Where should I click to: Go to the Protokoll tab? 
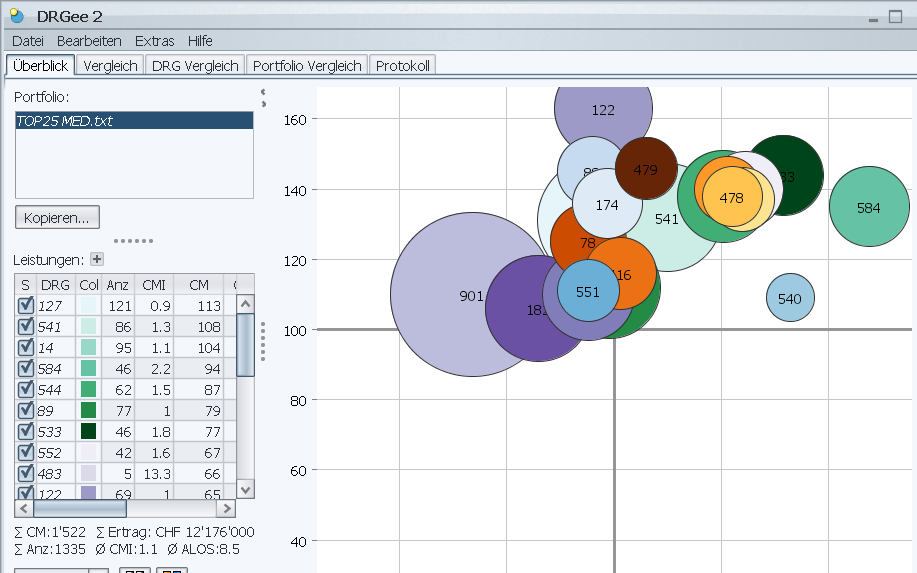[401, 65]
